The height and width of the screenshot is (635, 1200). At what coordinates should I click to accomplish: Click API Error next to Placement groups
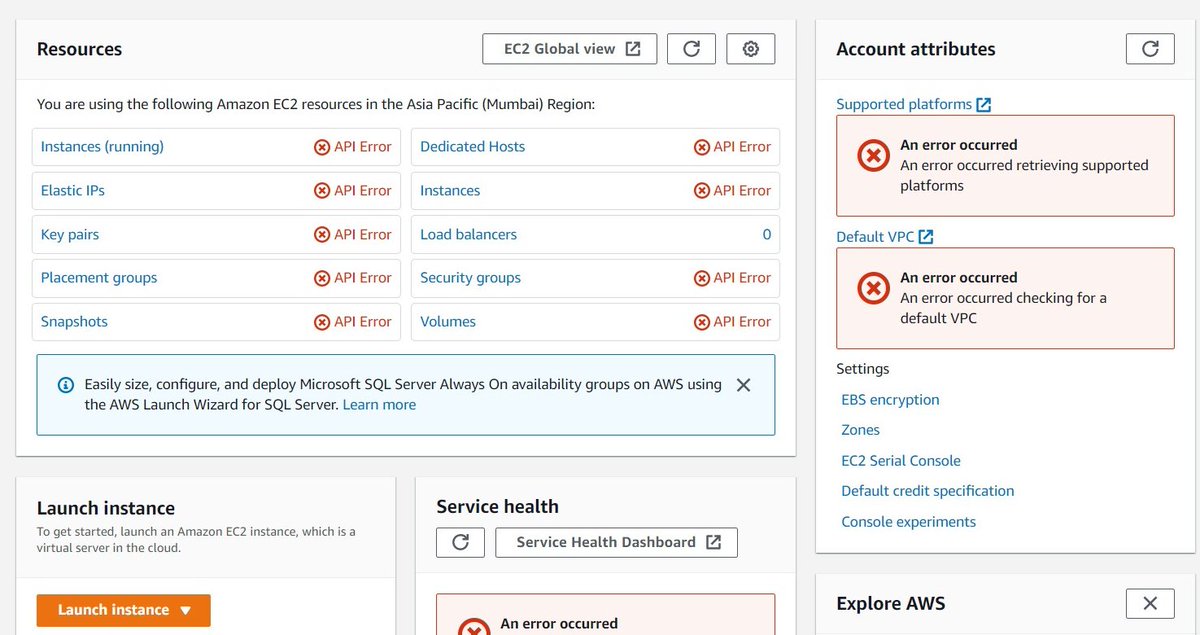click(x=353, y=278)
